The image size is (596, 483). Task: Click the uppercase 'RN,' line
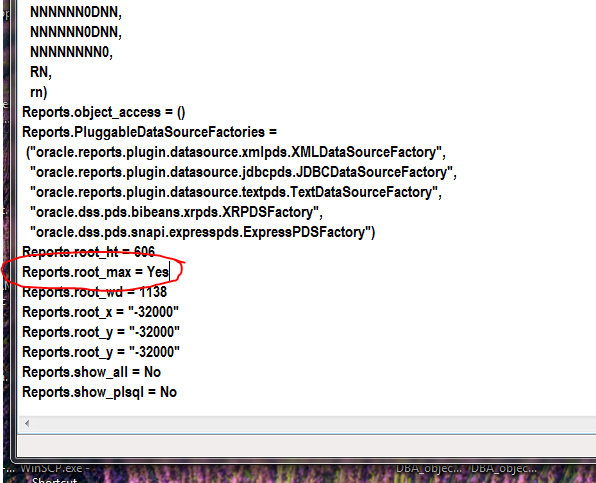pos(41,72)
